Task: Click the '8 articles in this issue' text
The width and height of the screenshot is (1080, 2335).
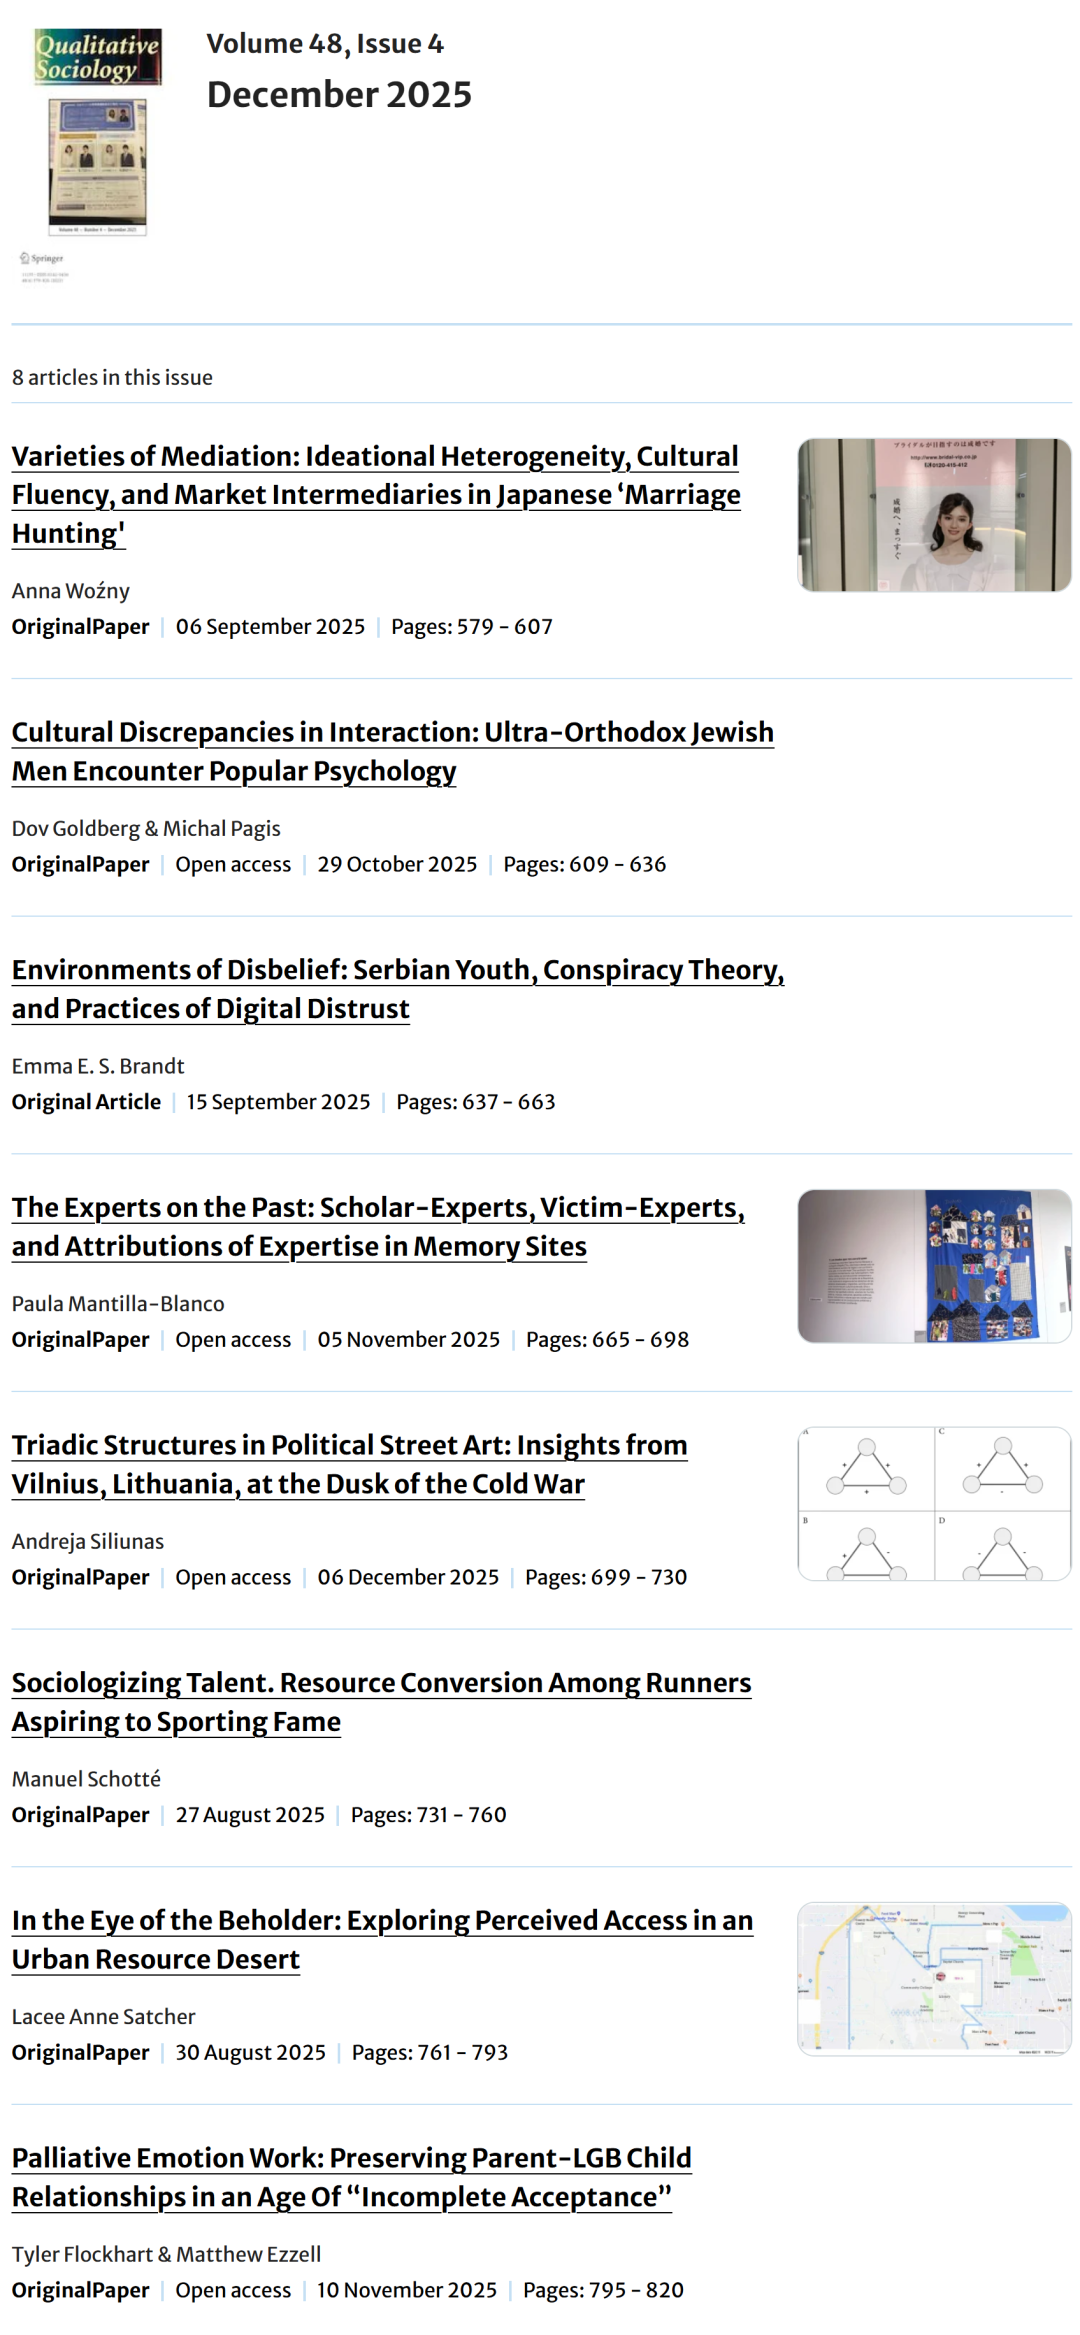Action: [112, 378]
